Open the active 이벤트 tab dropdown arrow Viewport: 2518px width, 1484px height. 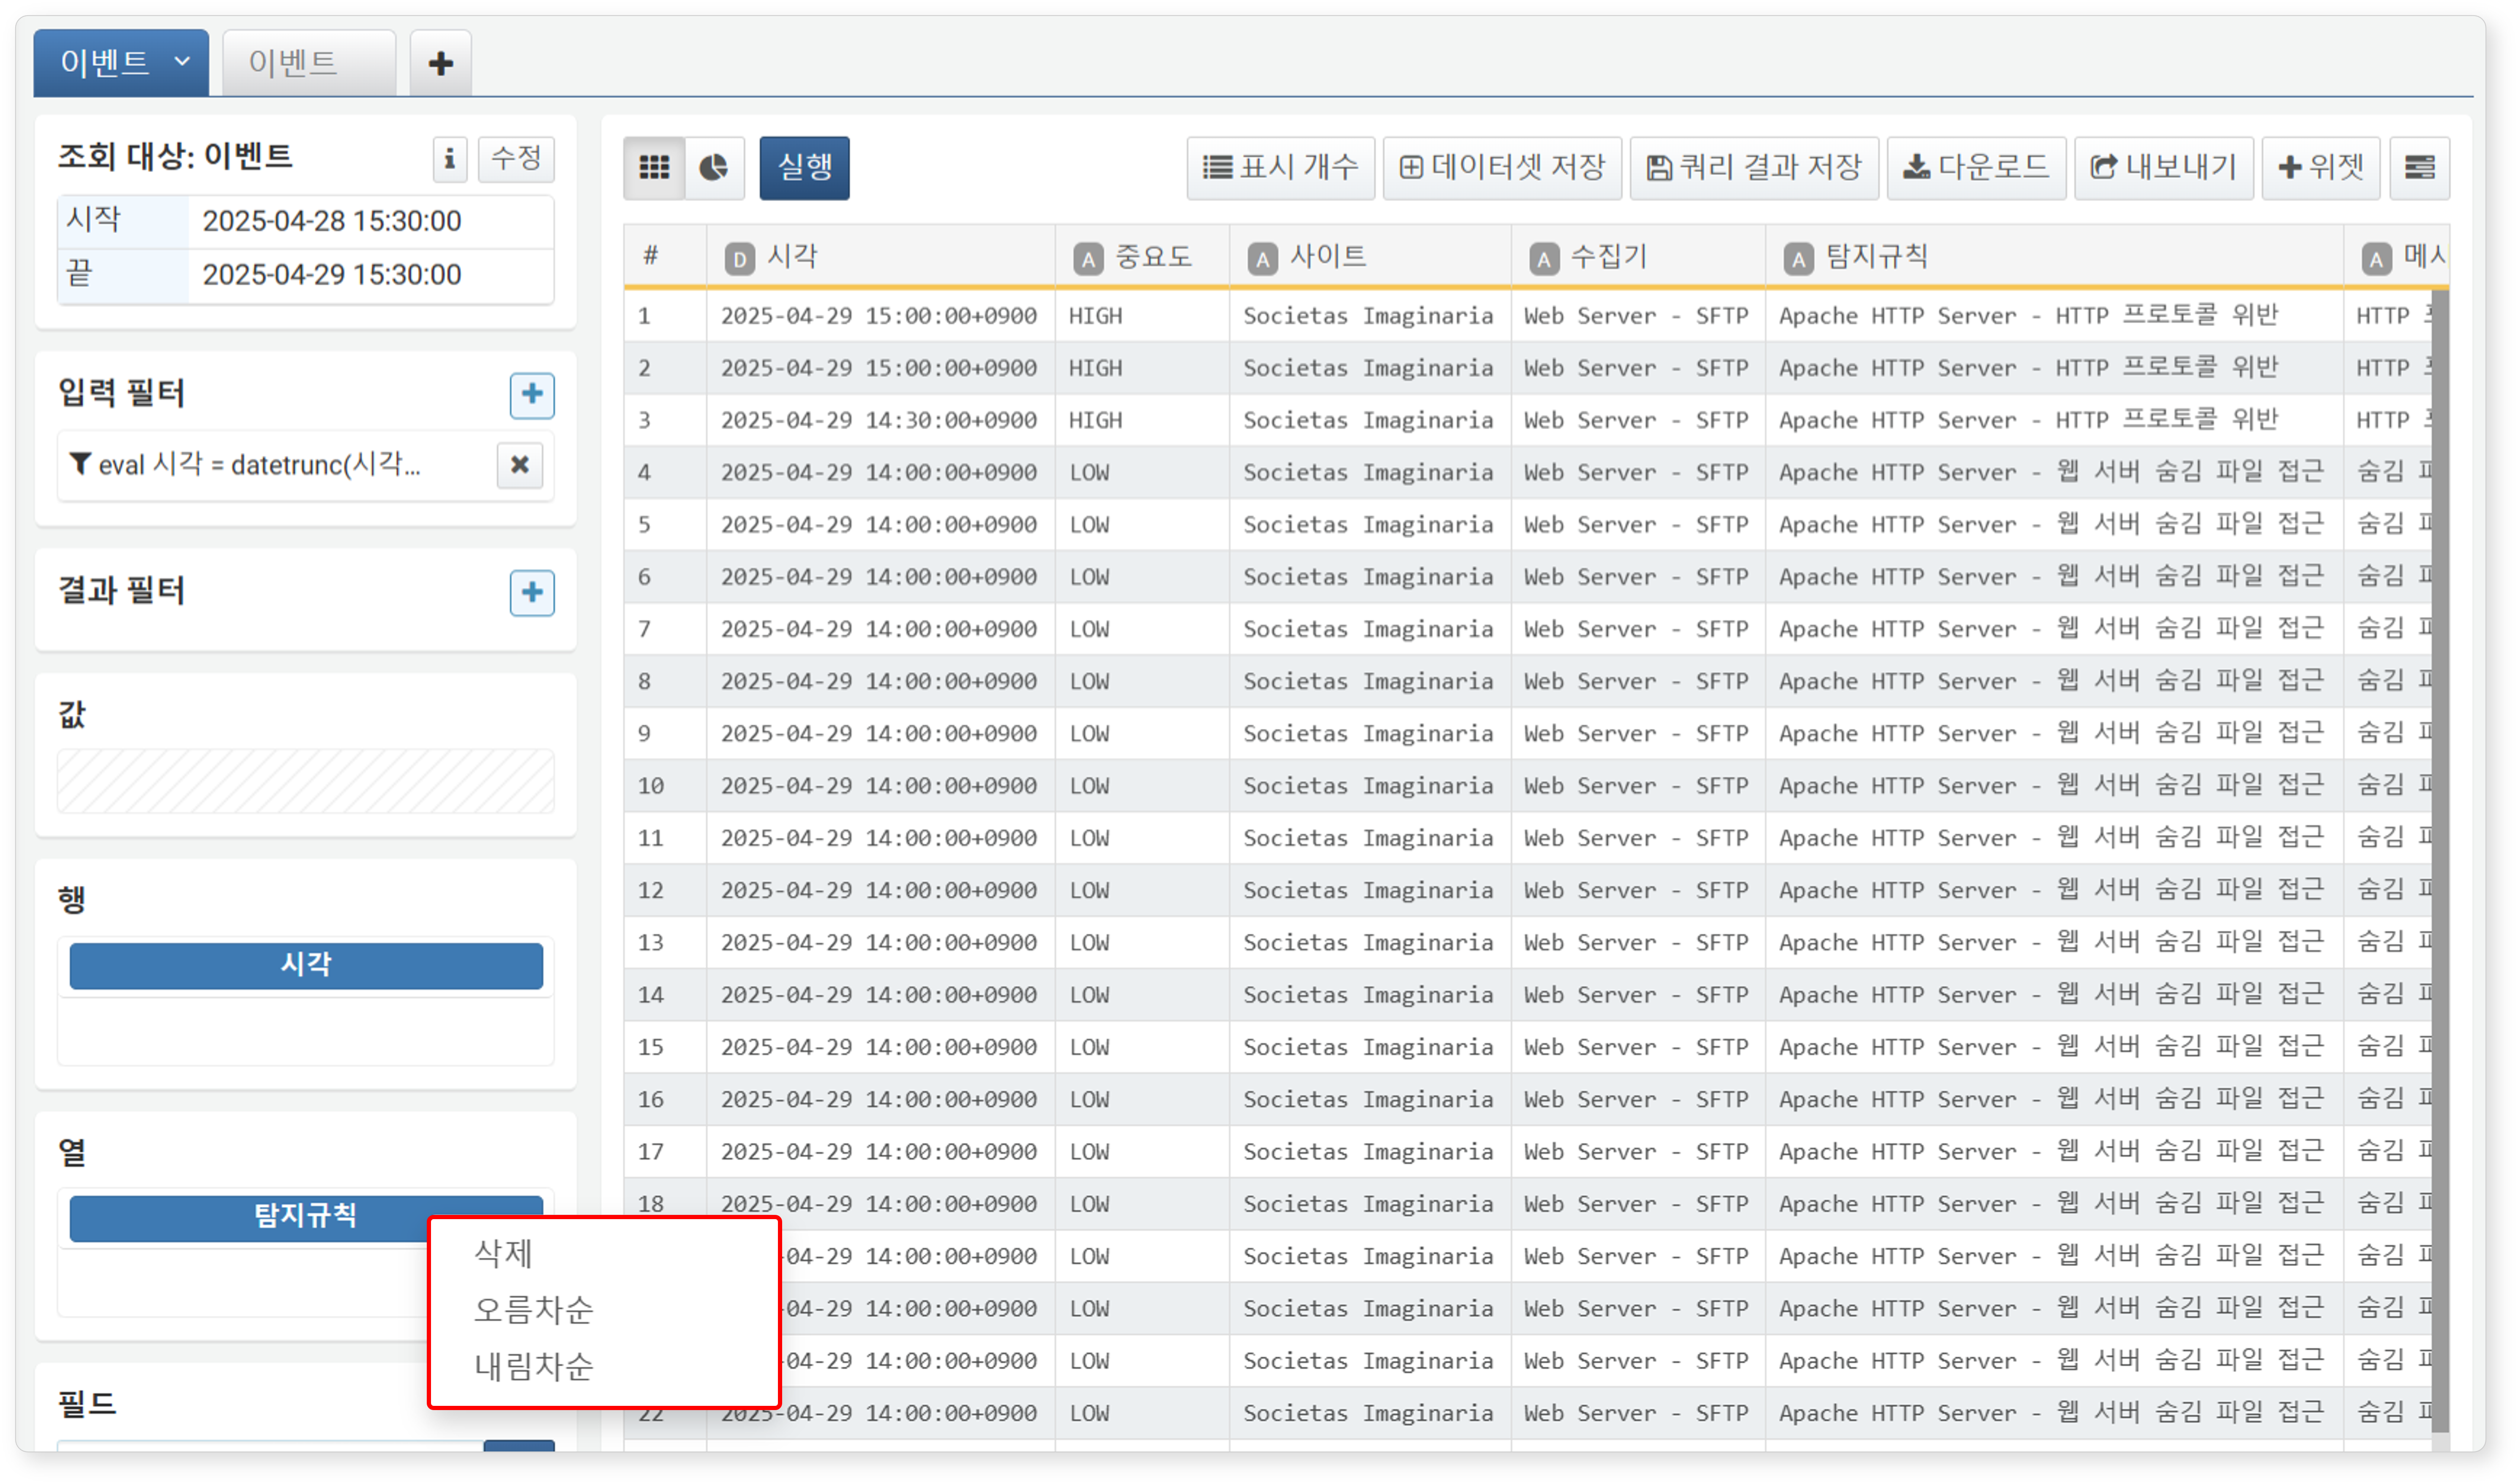pyautogui.click(x=182, y=62)
